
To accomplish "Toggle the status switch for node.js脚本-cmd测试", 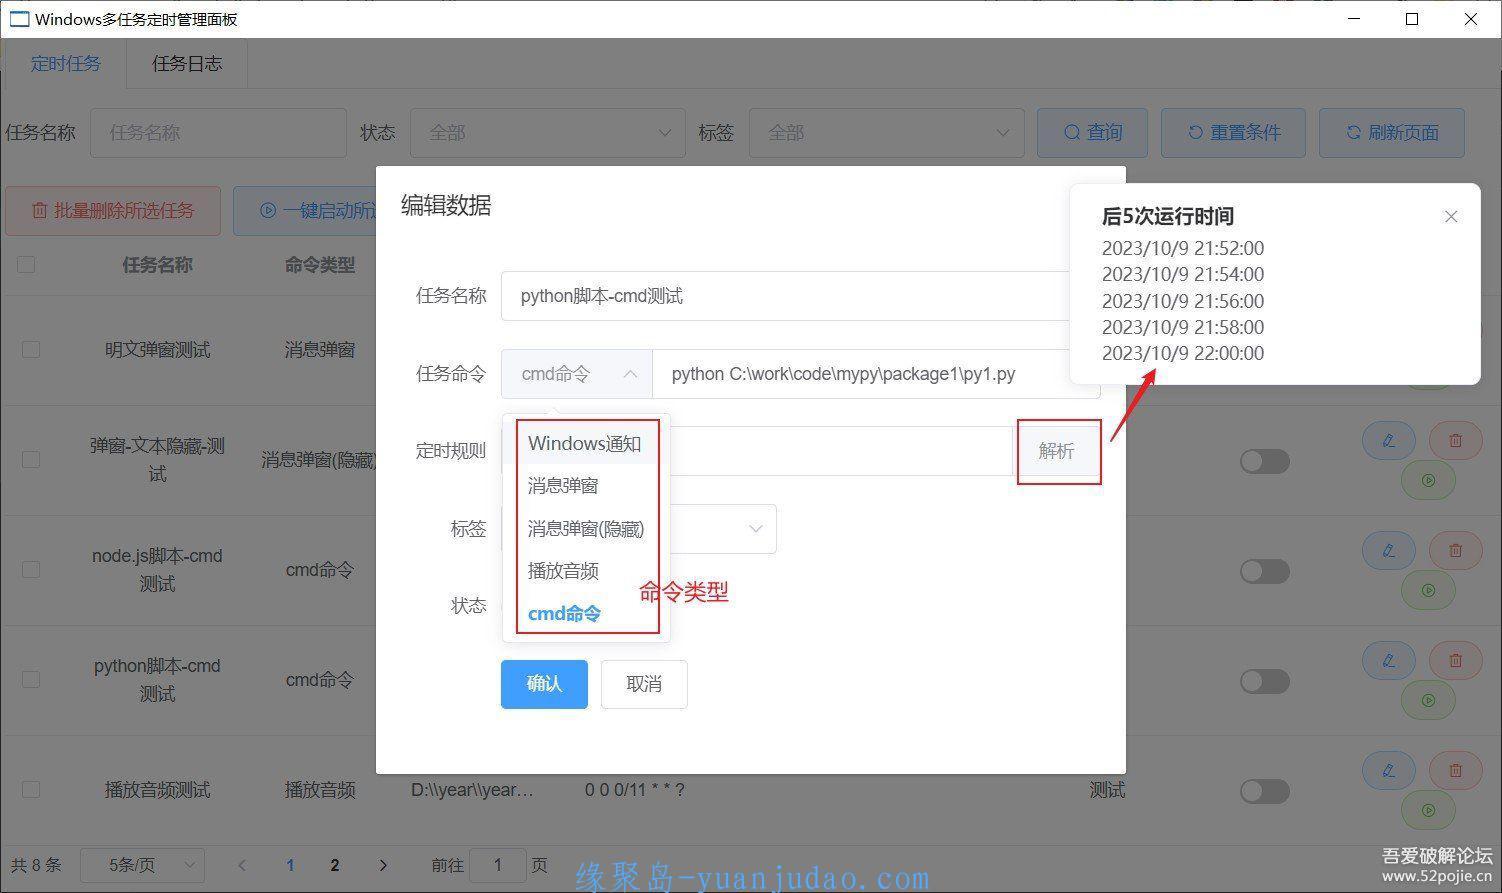I will click(1264, 571).
